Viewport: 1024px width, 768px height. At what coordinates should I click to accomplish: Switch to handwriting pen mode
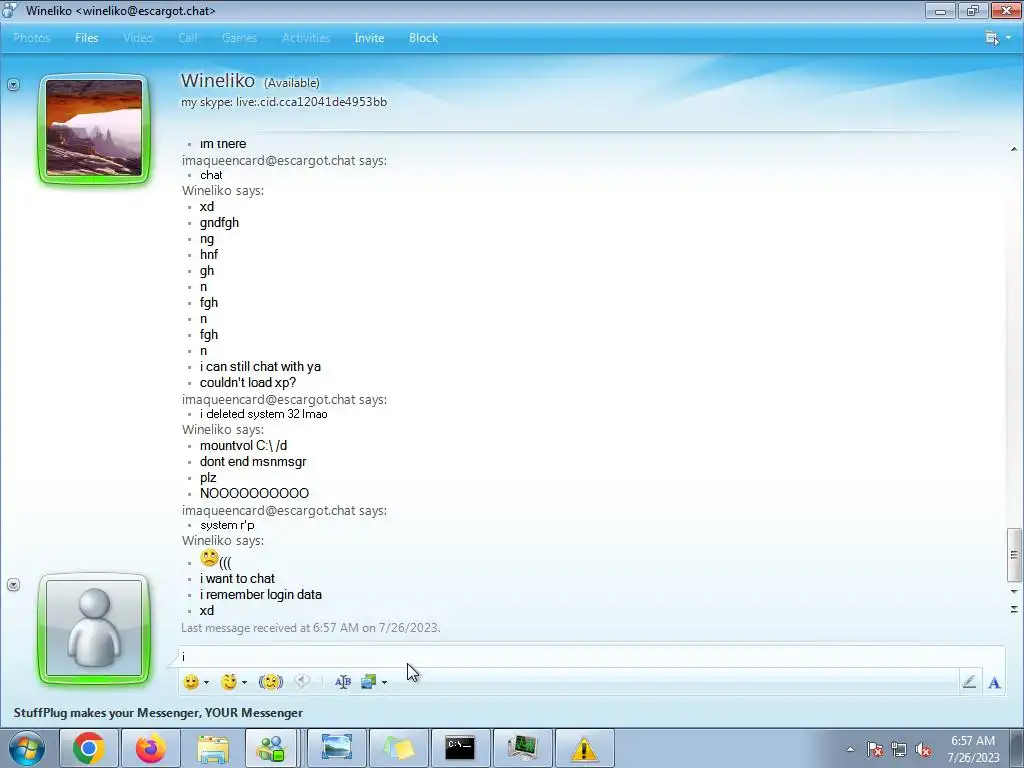(969, 682)
